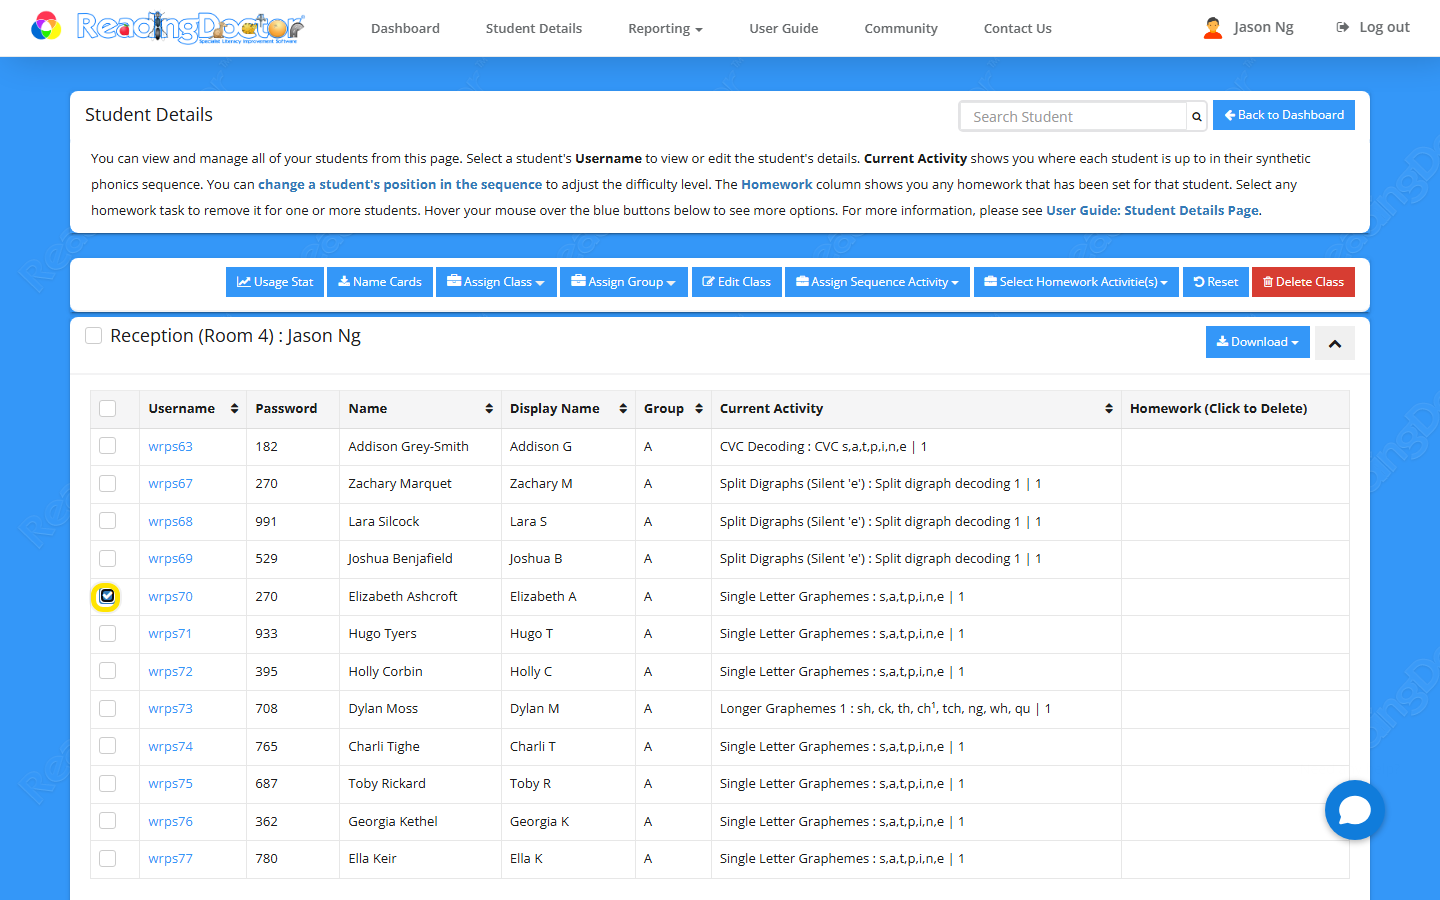The width and height of the screenshot is (1440, 900).
Task: Open username link wrps77
Action: click(170, 858)
